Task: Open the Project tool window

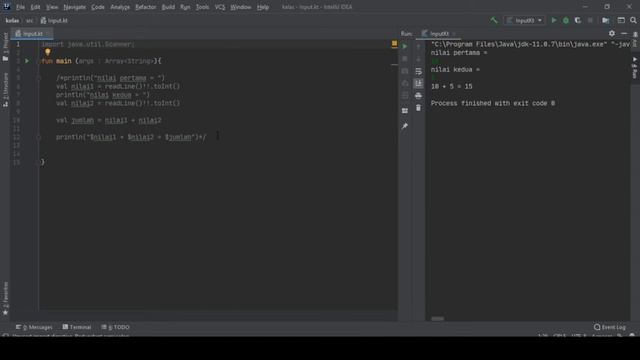Action: point(5,47)
